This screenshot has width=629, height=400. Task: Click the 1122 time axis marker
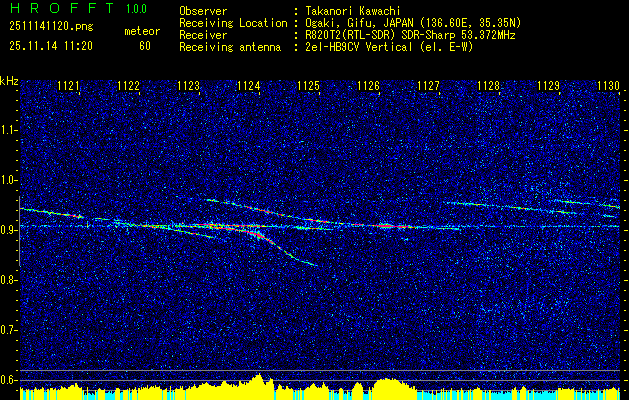coord(128,85)
